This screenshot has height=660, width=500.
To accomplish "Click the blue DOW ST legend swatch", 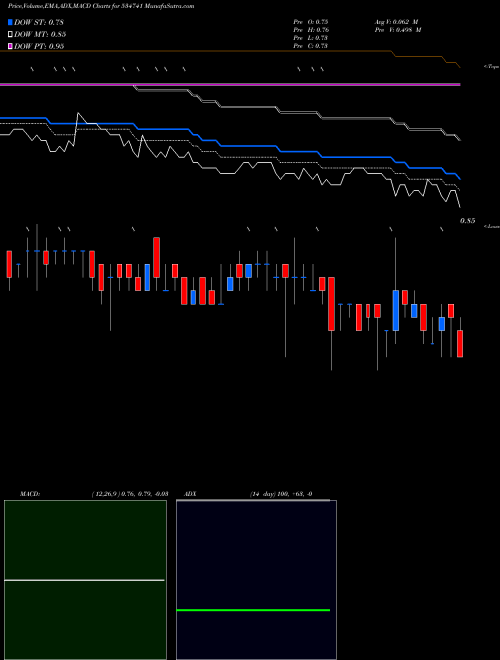I will [10, 22].
